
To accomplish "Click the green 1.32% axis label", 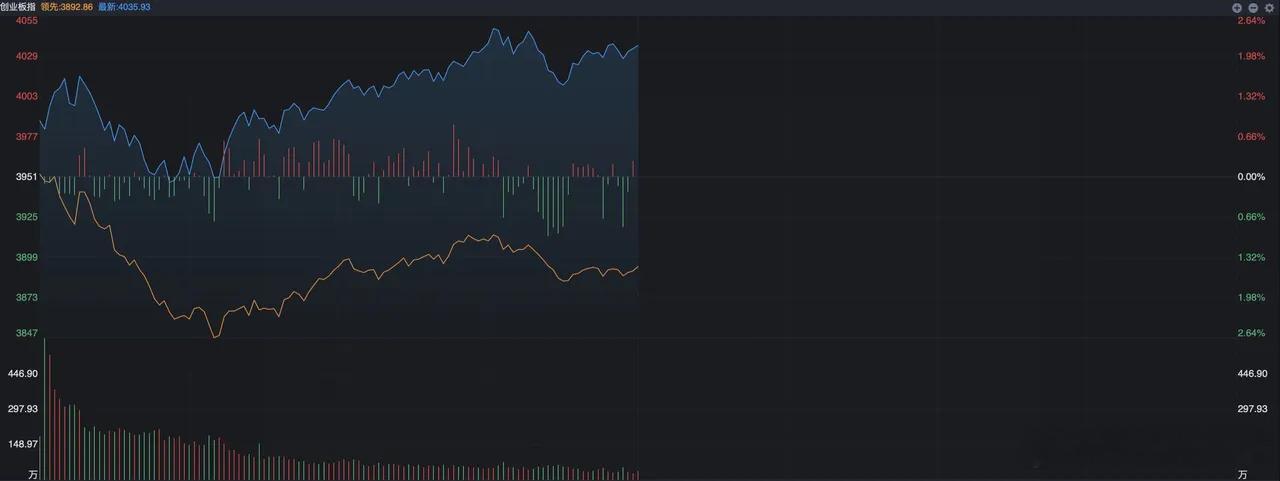I will [x=1251, y=257].
